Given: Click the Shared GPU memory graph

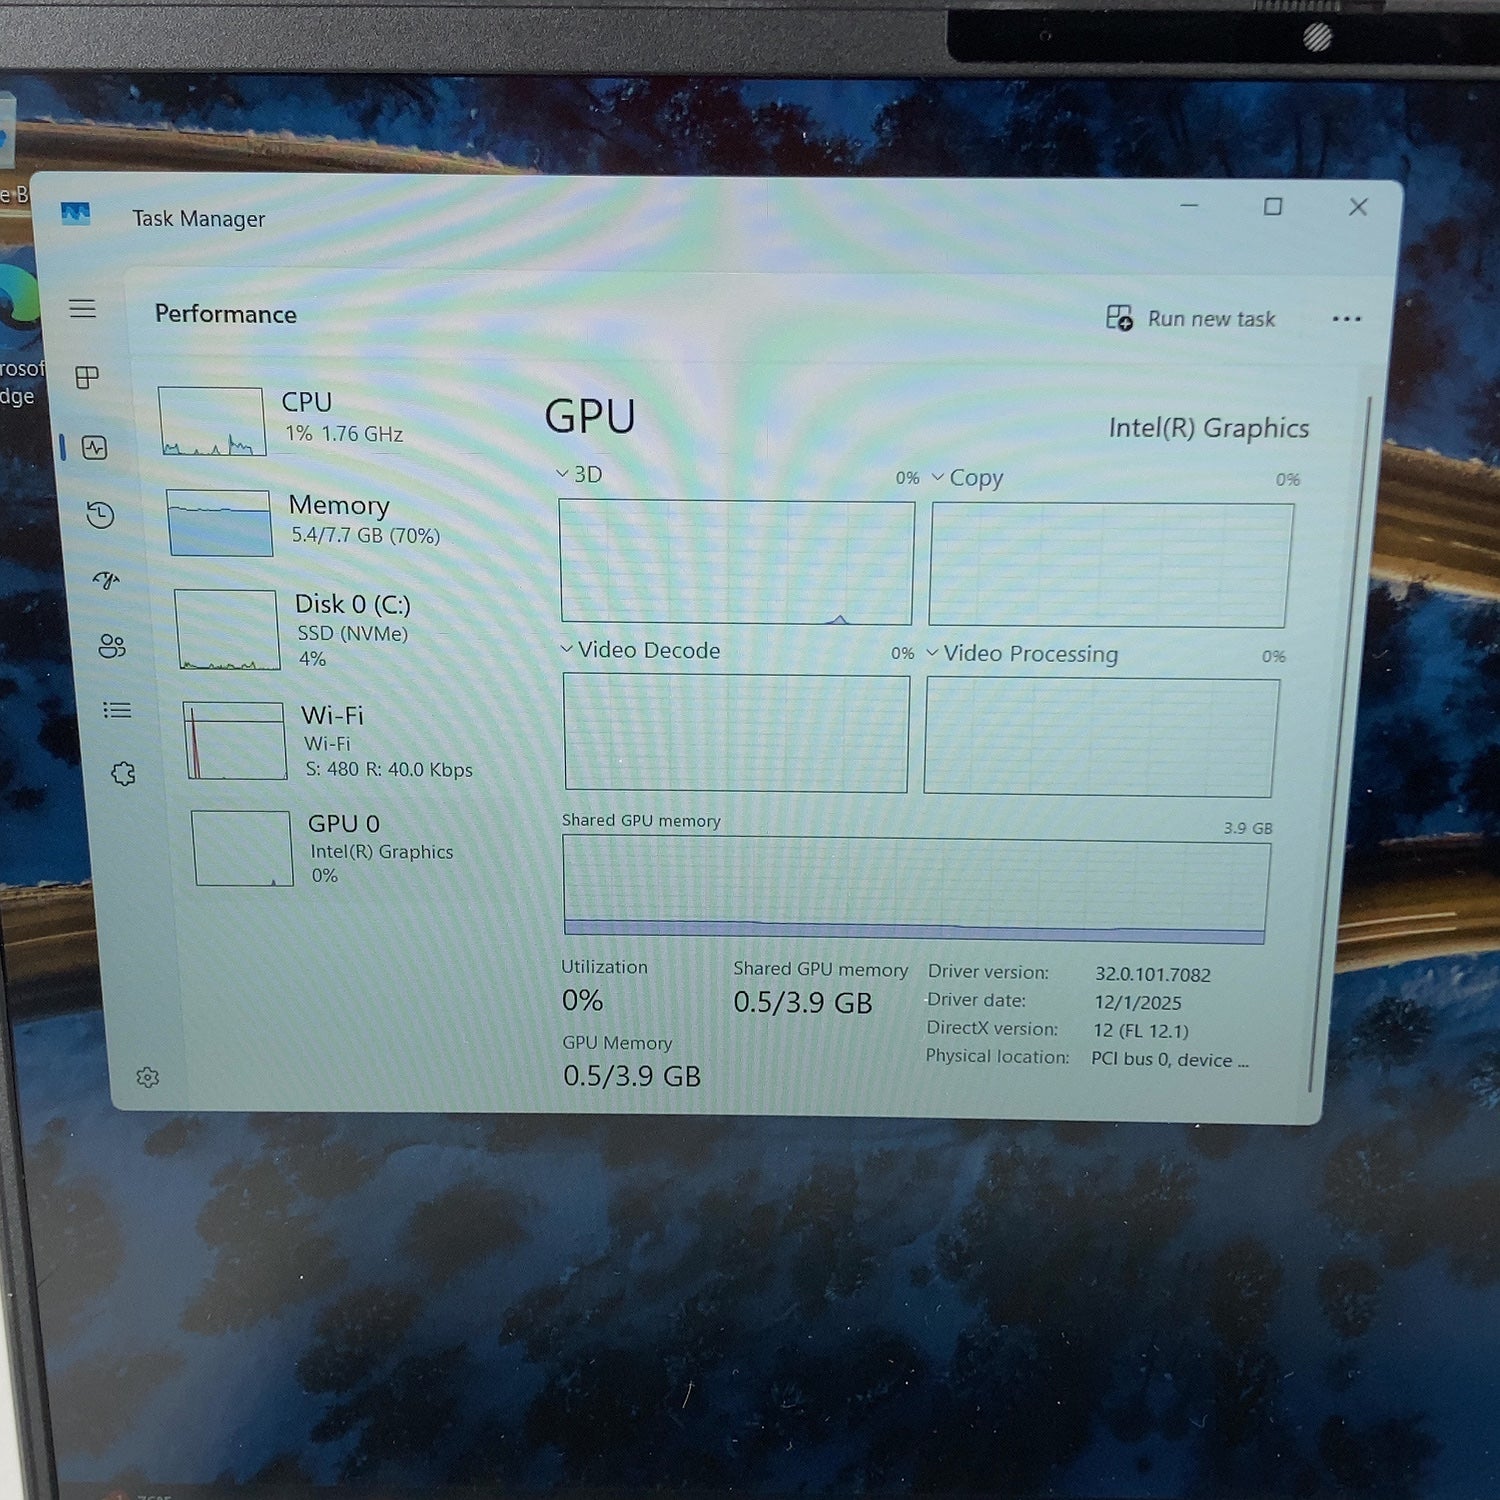Looking at the screenshot, I should [916, 890].
